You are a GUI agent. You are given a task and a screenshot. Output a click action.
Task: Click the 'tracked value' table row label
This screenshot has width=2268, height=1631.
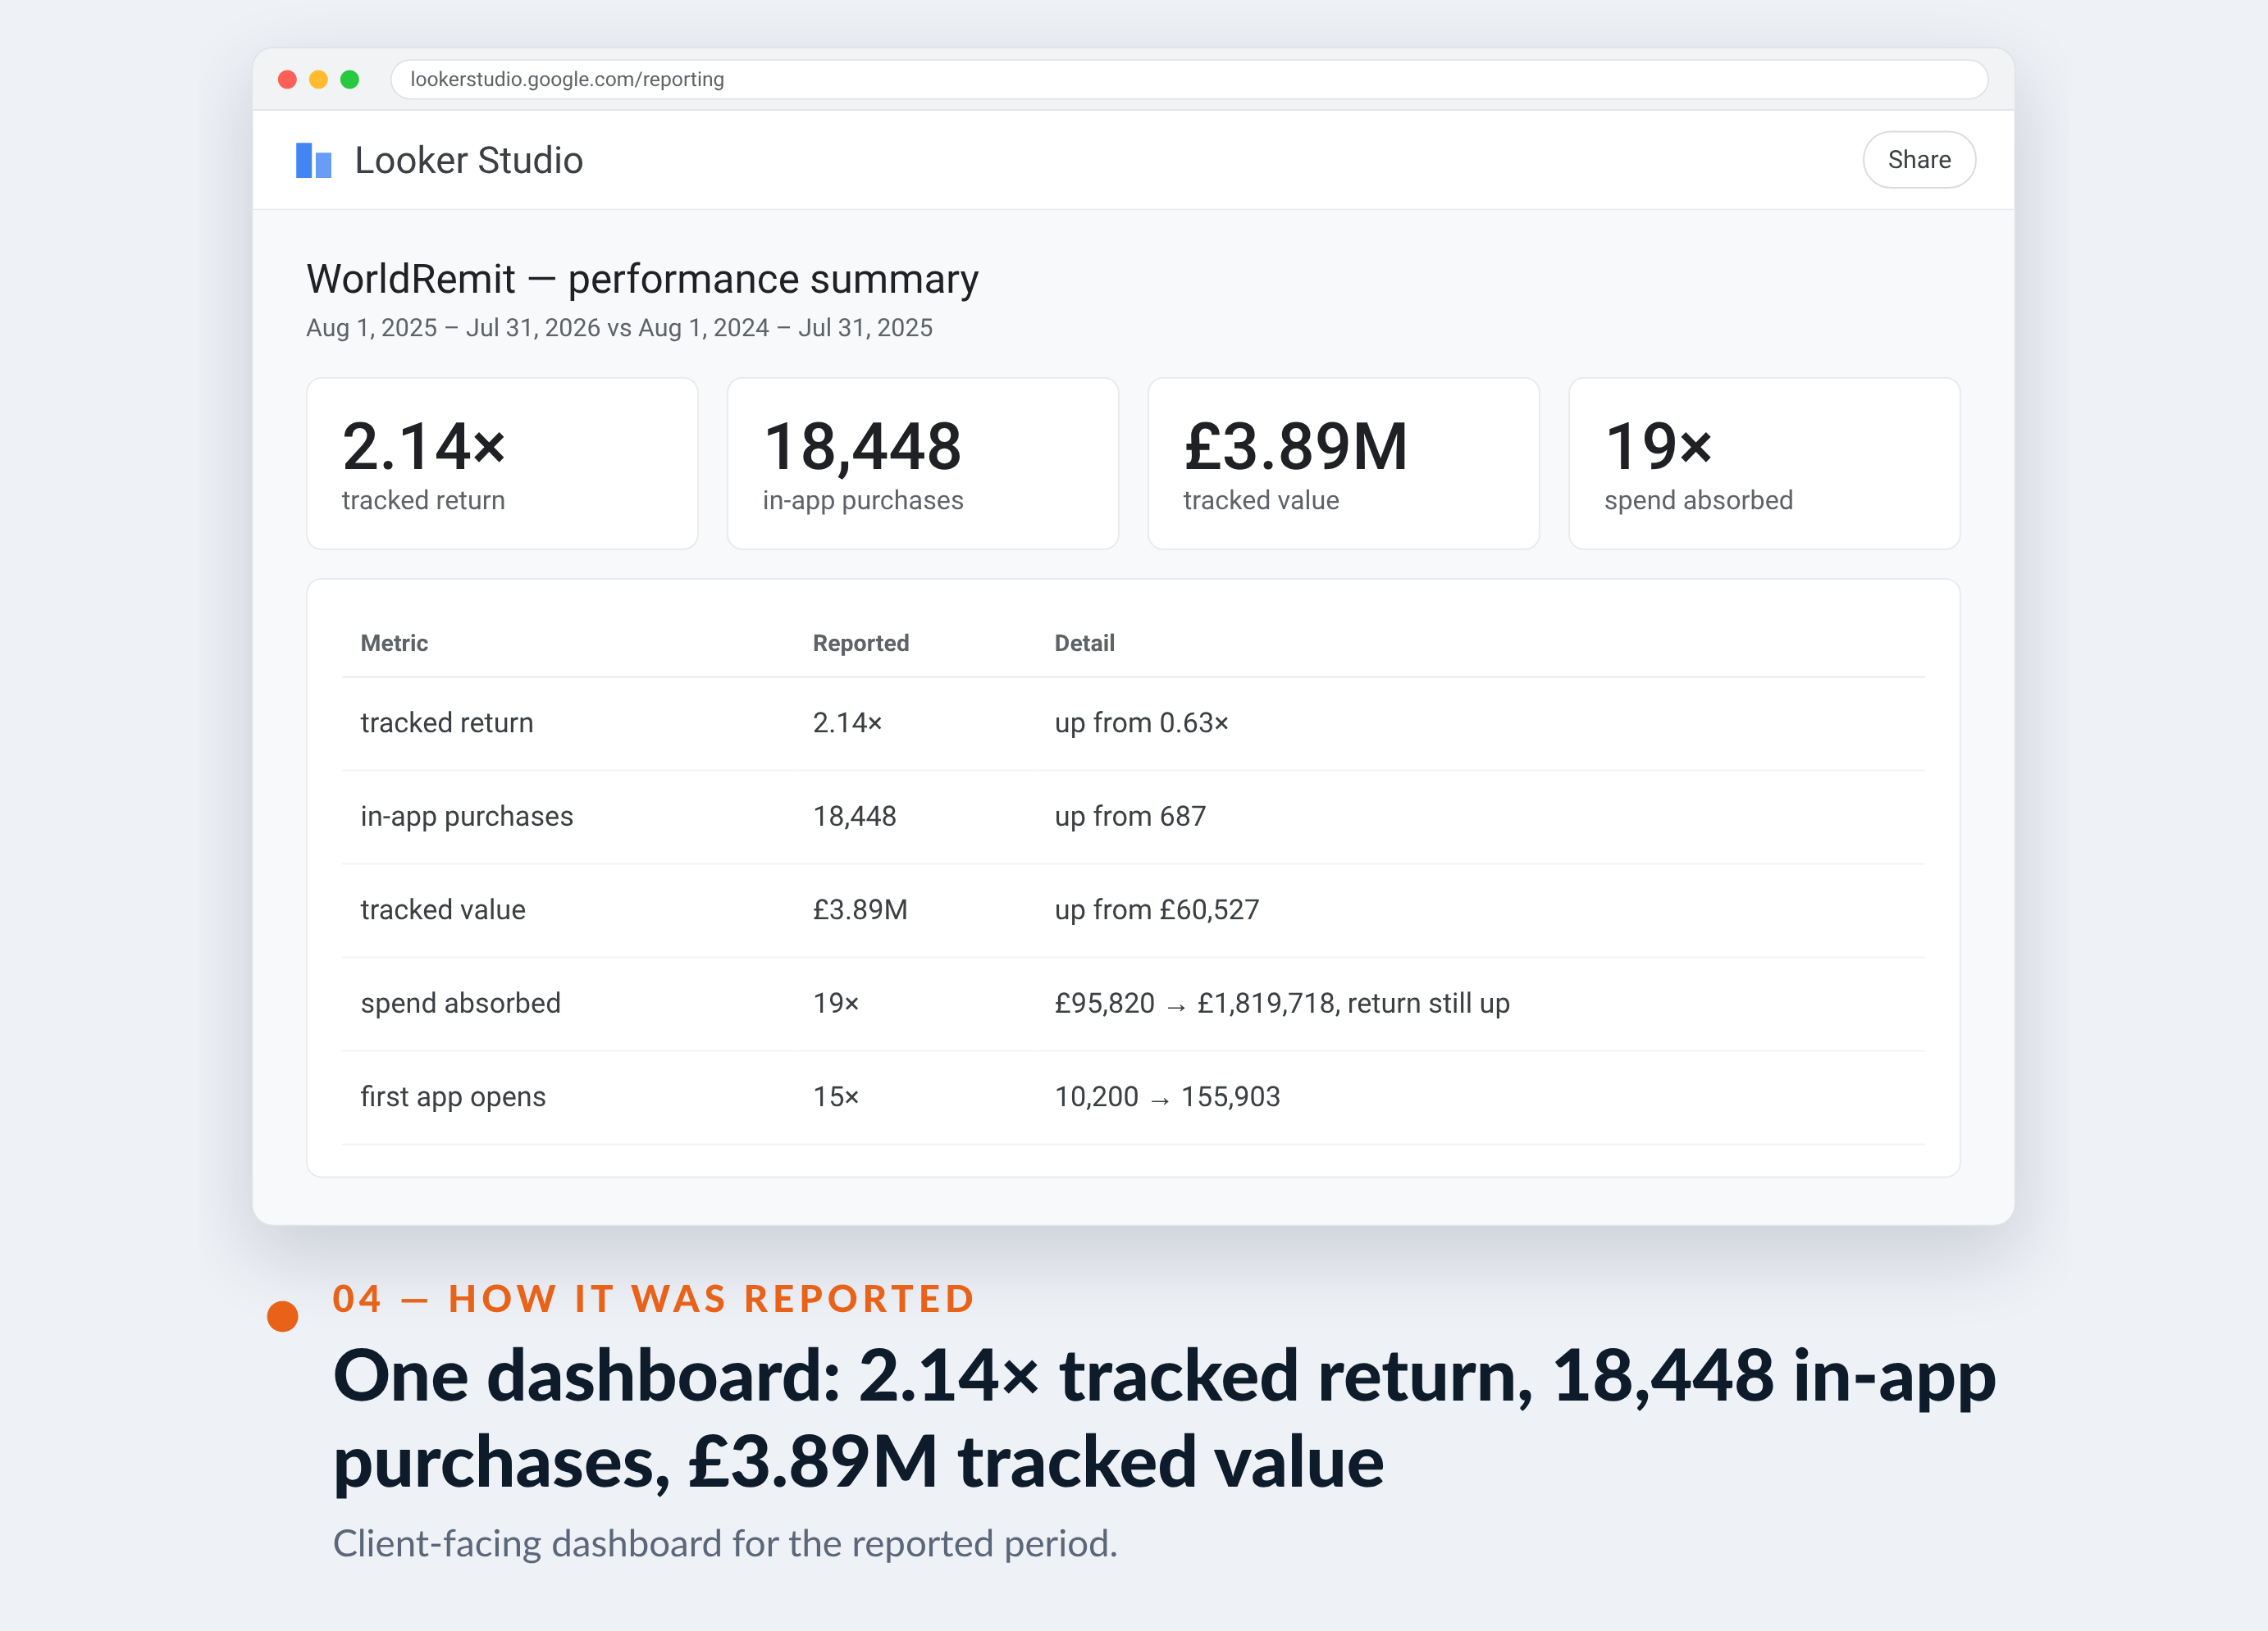(443, 910)
